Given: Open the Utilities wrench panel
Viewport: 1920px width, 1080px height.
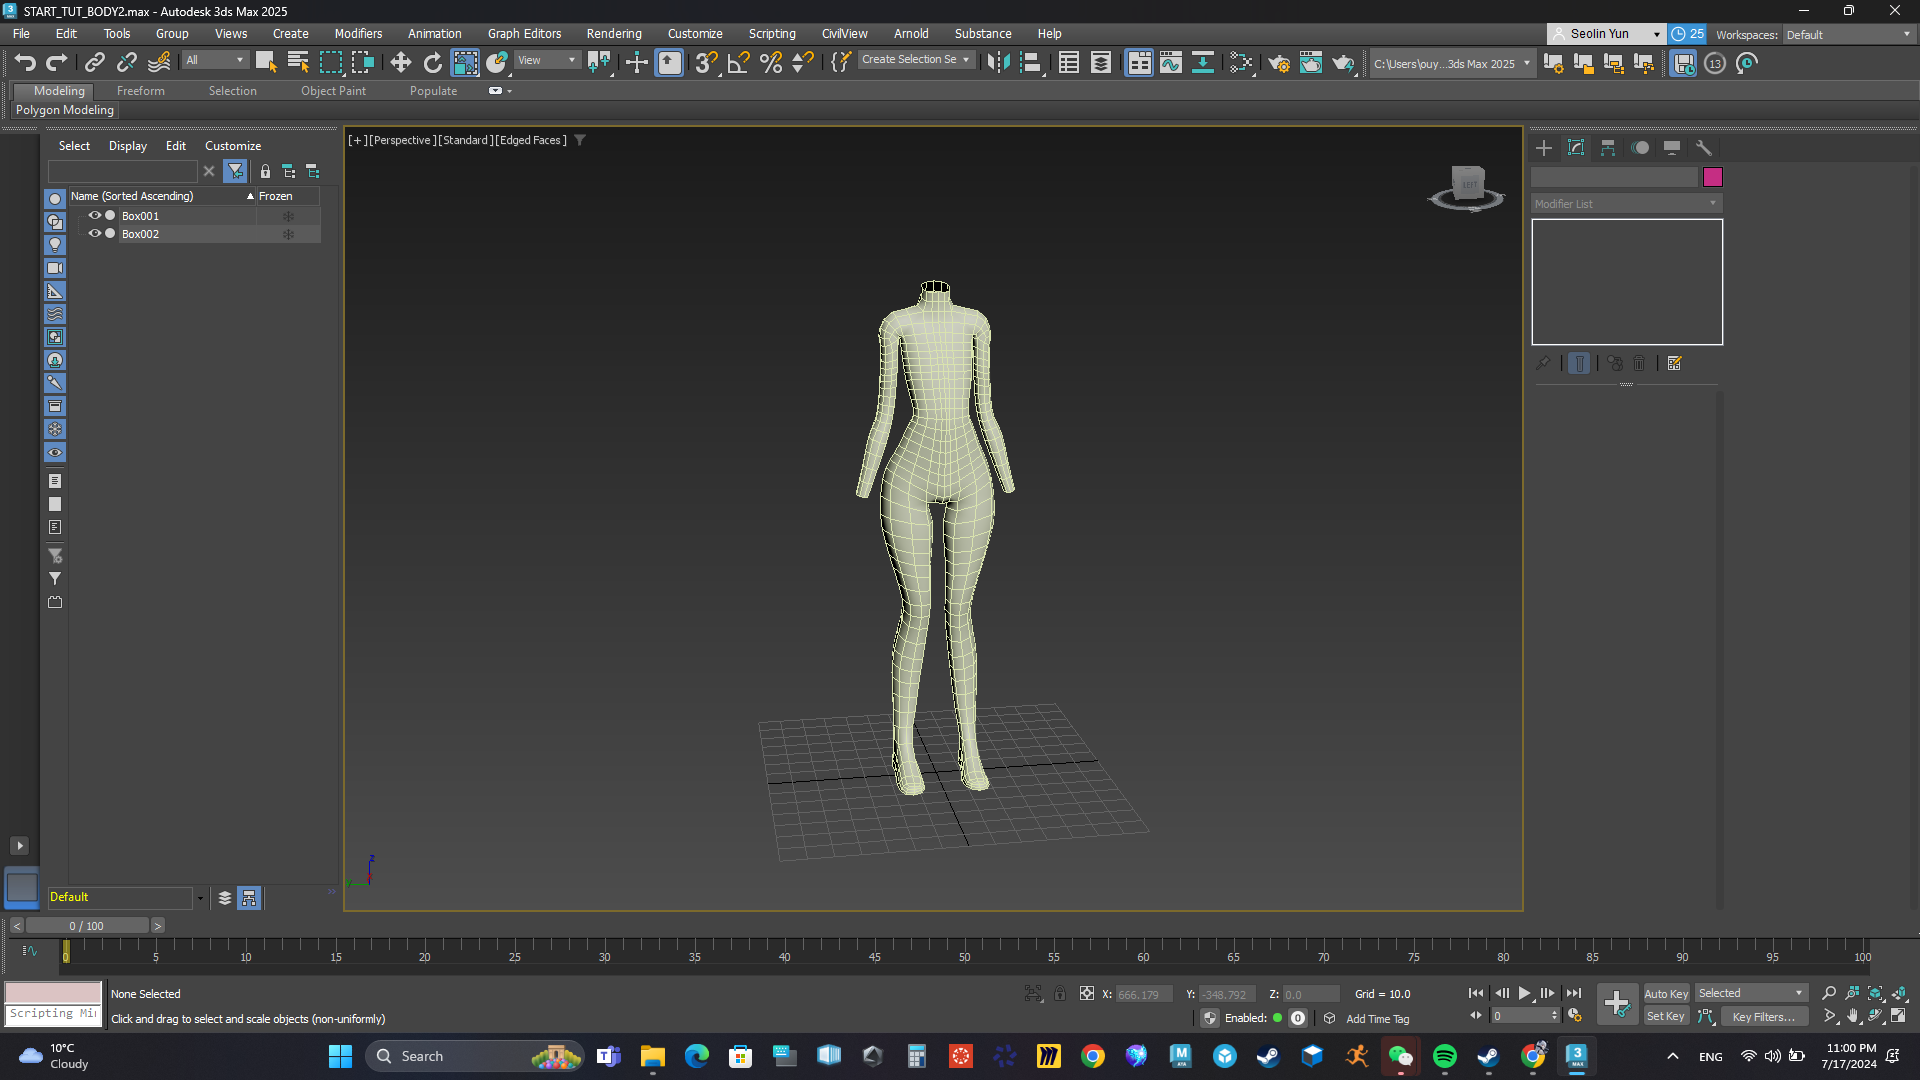Looking at the screenshot, I should pyautogui.click(x=1704, y=148).
